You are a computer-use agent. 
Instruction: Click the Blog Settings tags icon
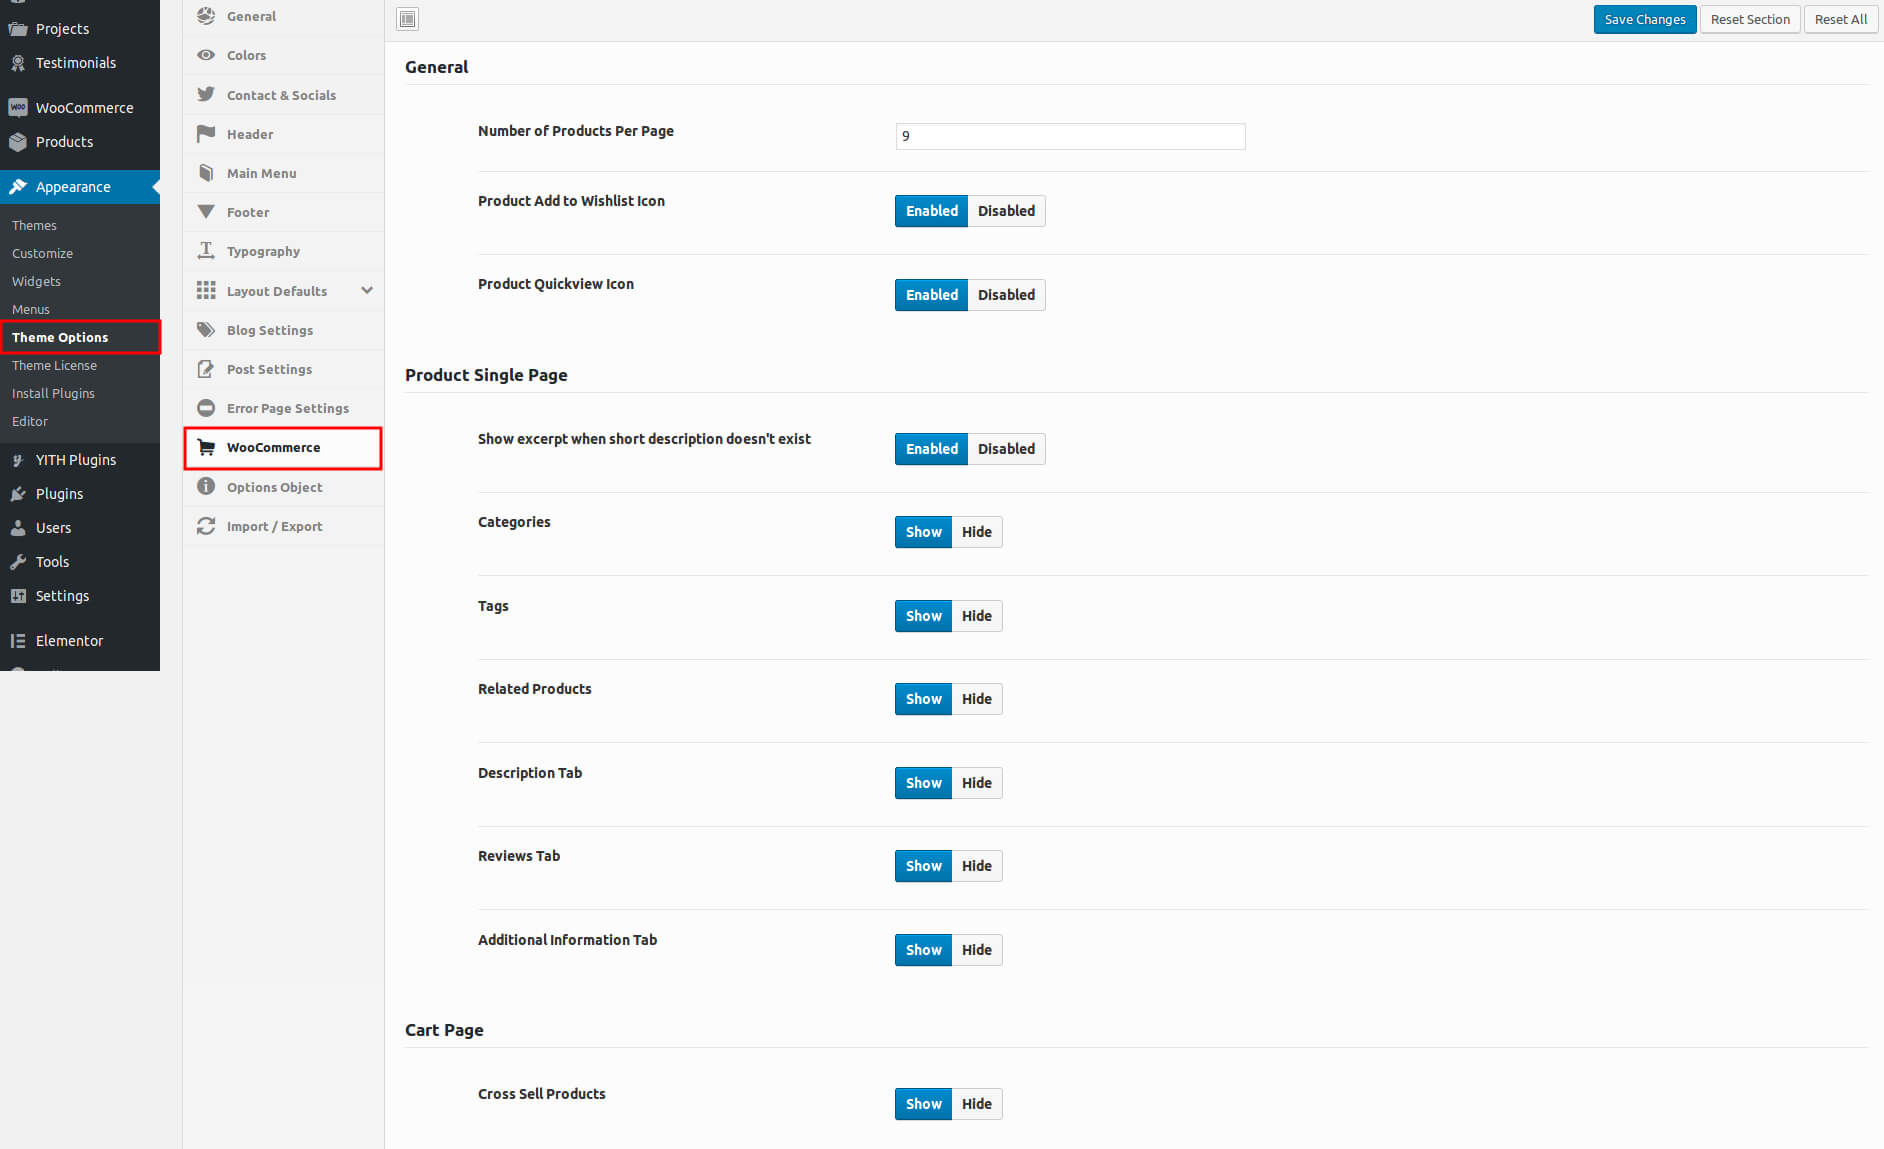coord(206,330)
